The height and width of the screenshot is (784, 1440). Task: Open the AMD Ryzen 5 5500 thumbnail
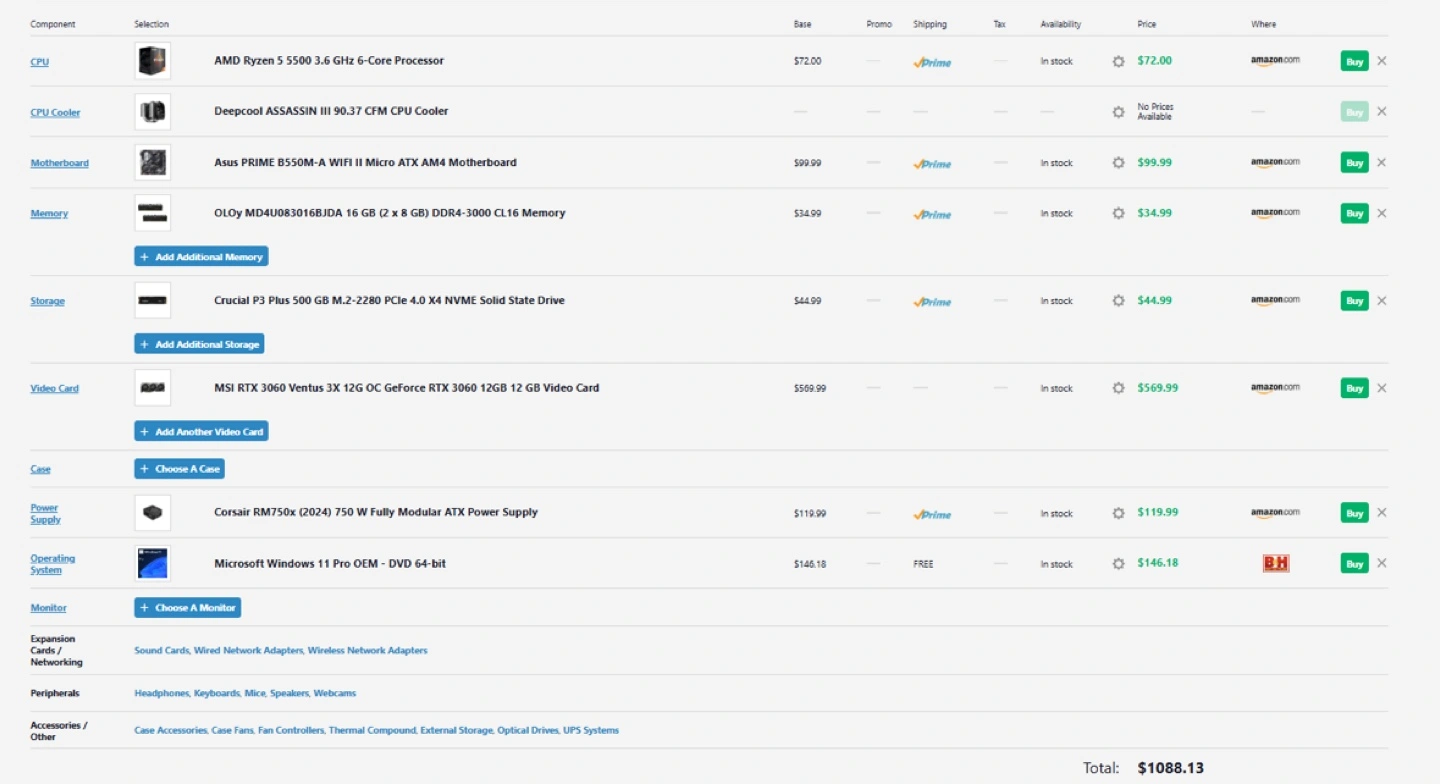(x=153, y=61)
